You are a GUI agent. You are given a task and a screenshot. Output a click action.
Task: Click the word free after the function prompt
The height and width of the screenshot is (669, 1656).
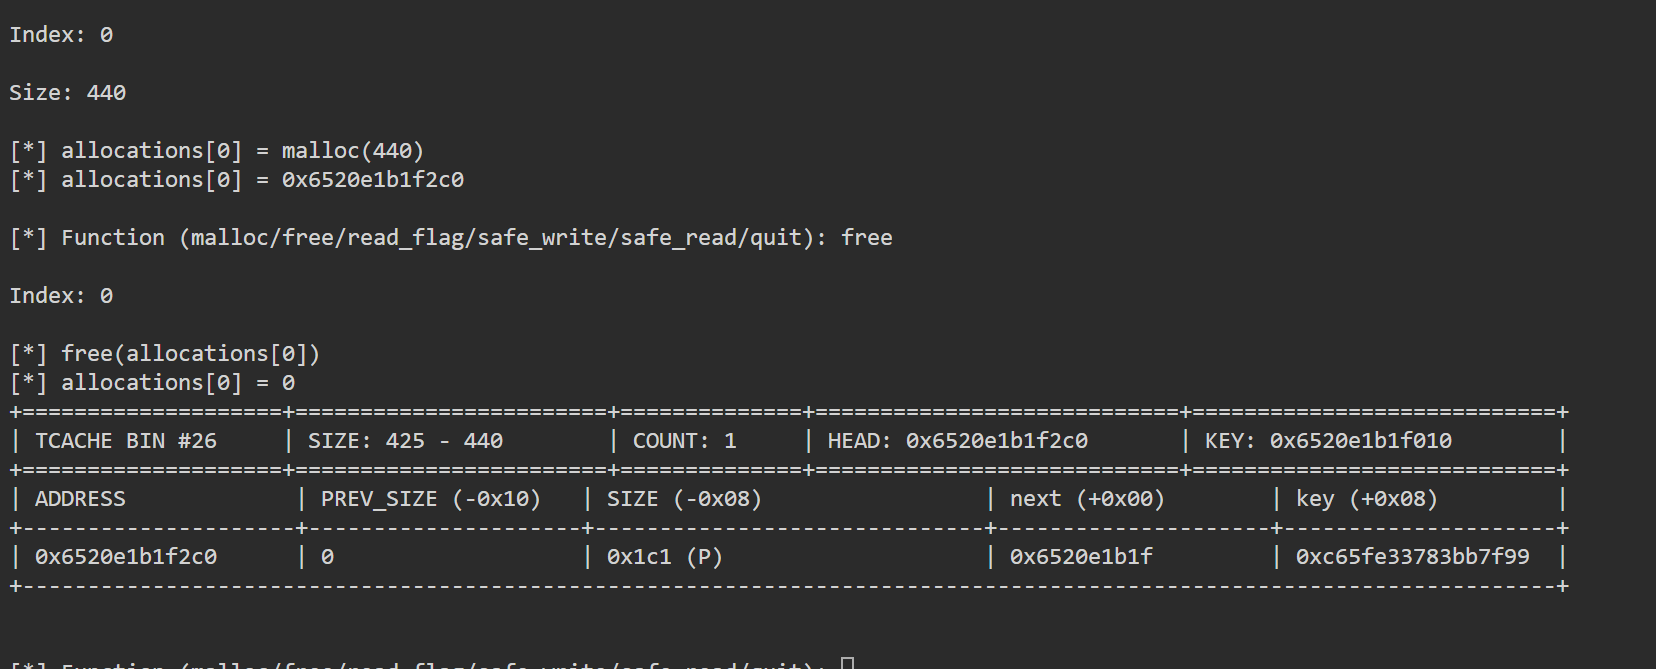(867, 238)
